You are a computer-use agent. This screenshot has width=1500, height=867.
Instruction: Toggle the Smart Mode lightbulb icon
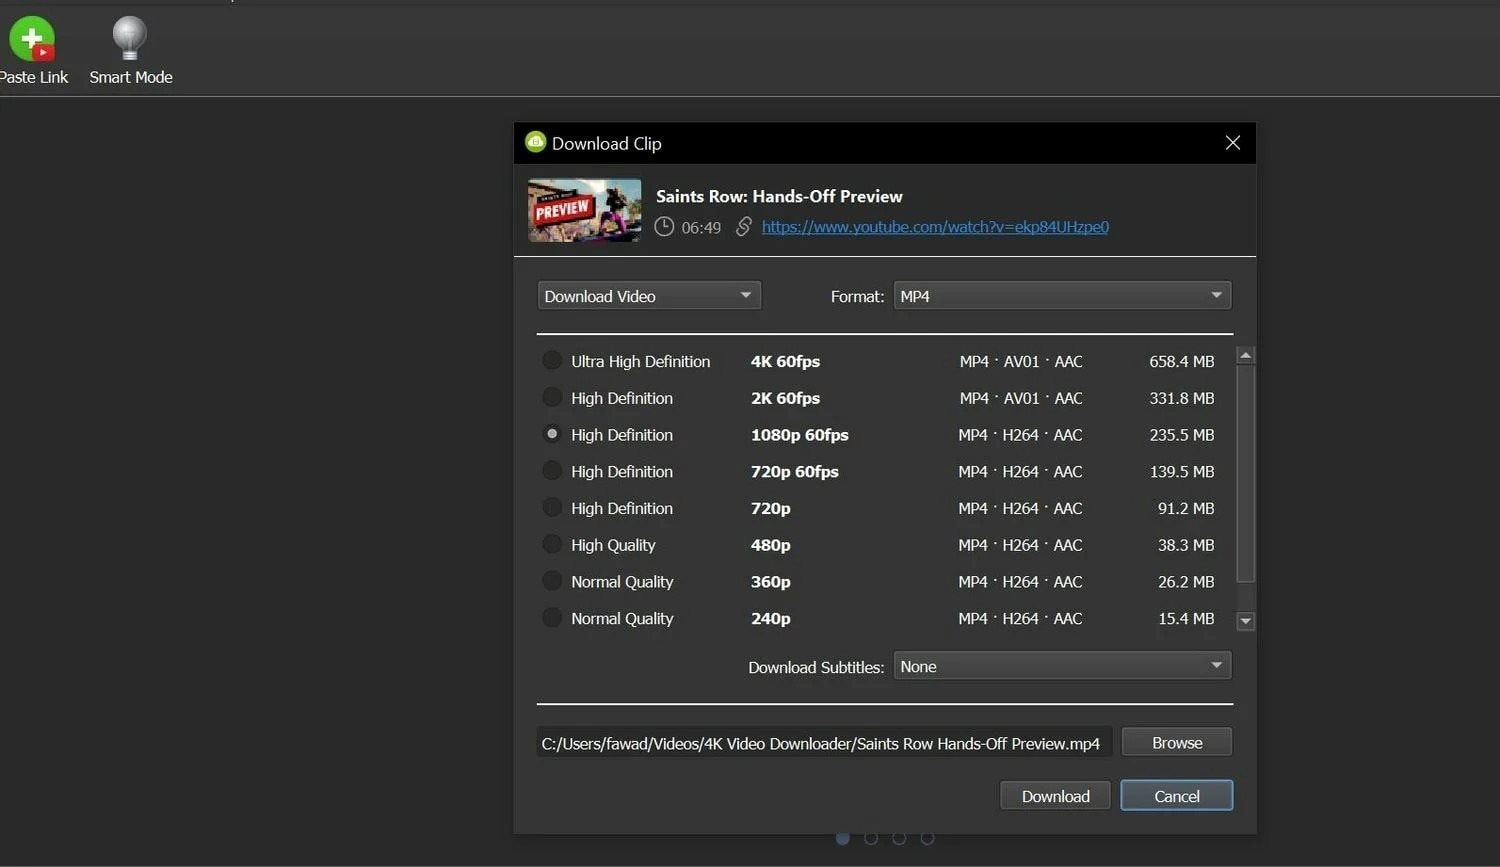(129, 39)
